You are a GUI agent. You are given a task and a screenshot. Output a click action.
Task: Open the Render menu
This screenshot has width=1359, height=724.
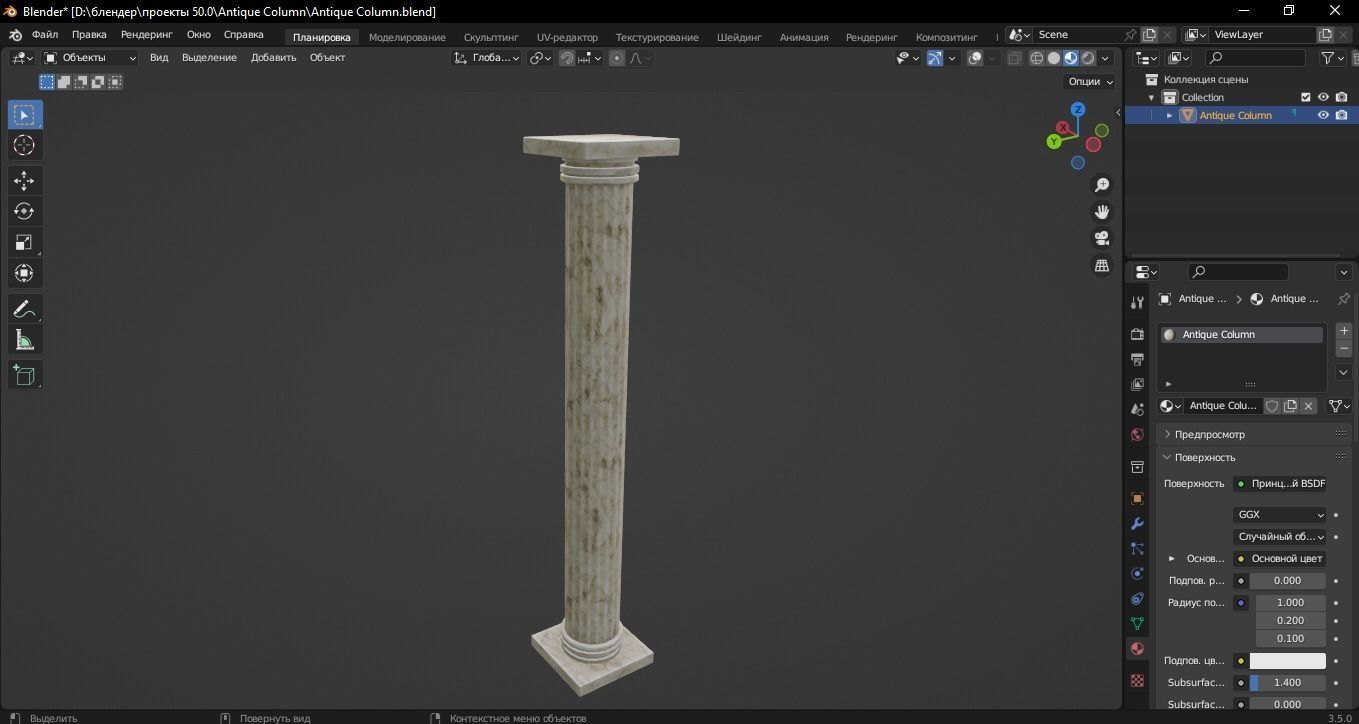pos(147,35)
